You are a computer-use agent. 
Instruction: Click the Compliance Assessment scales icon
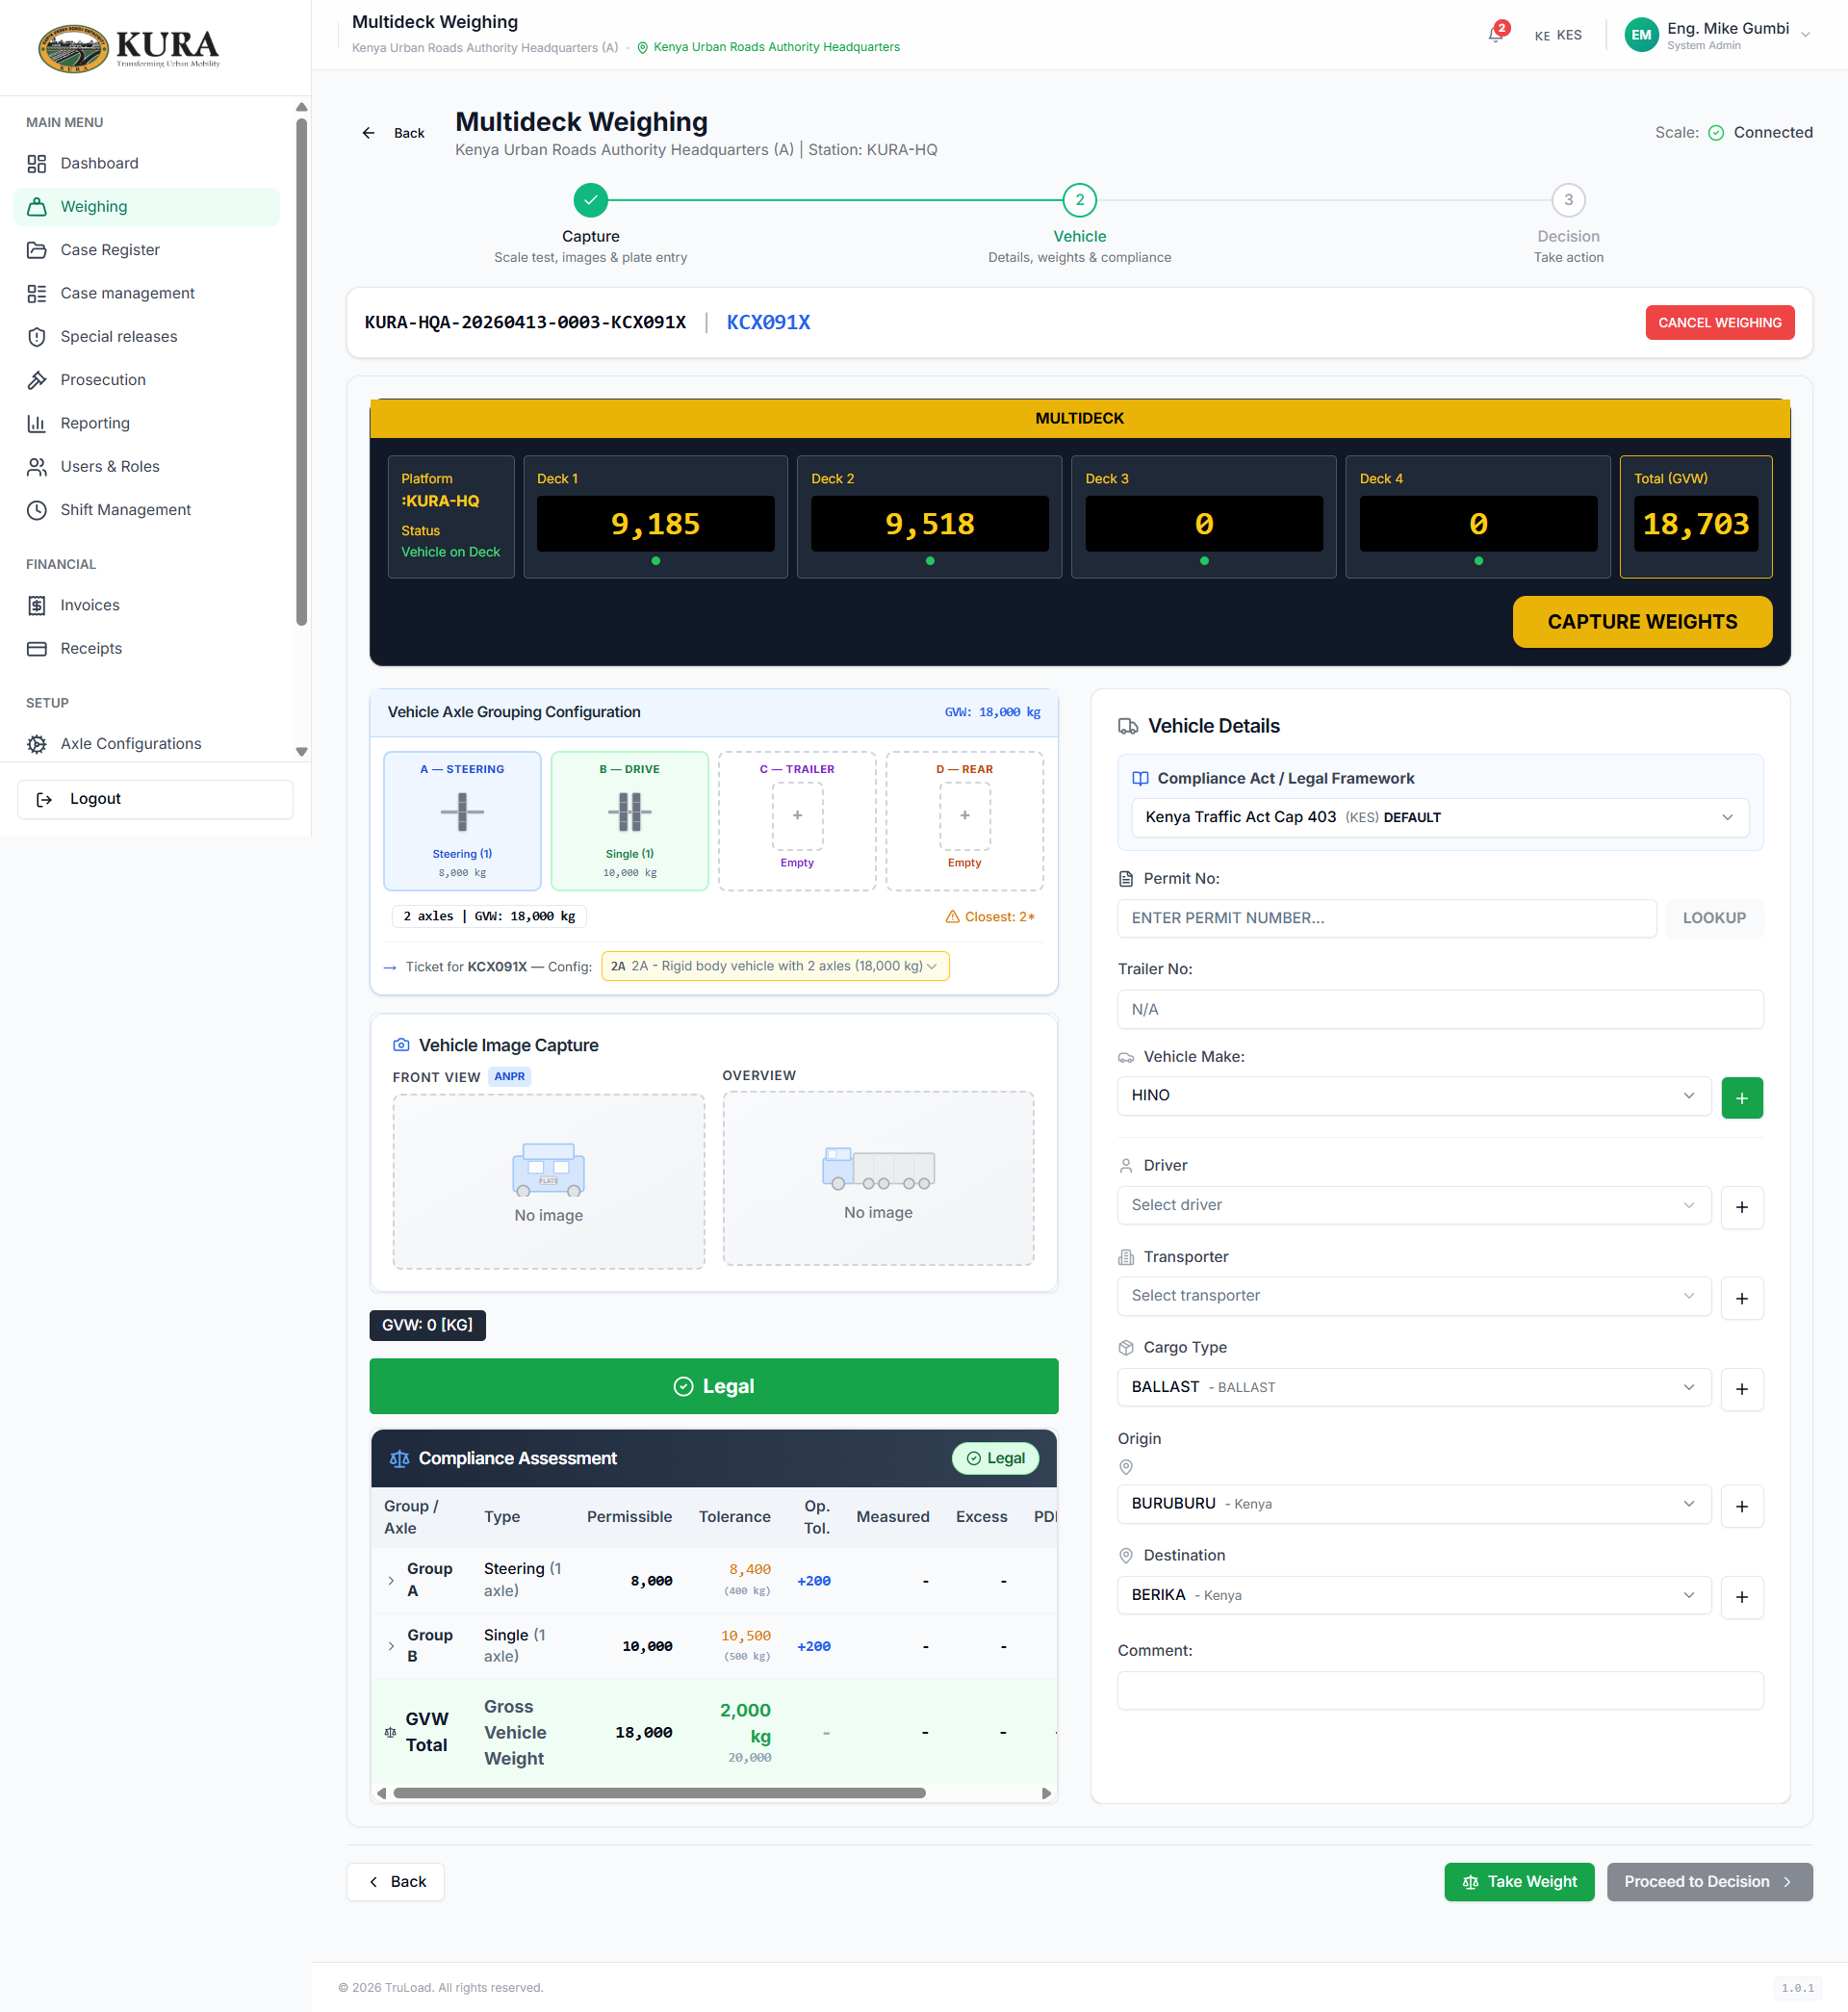click(399, 1458)
